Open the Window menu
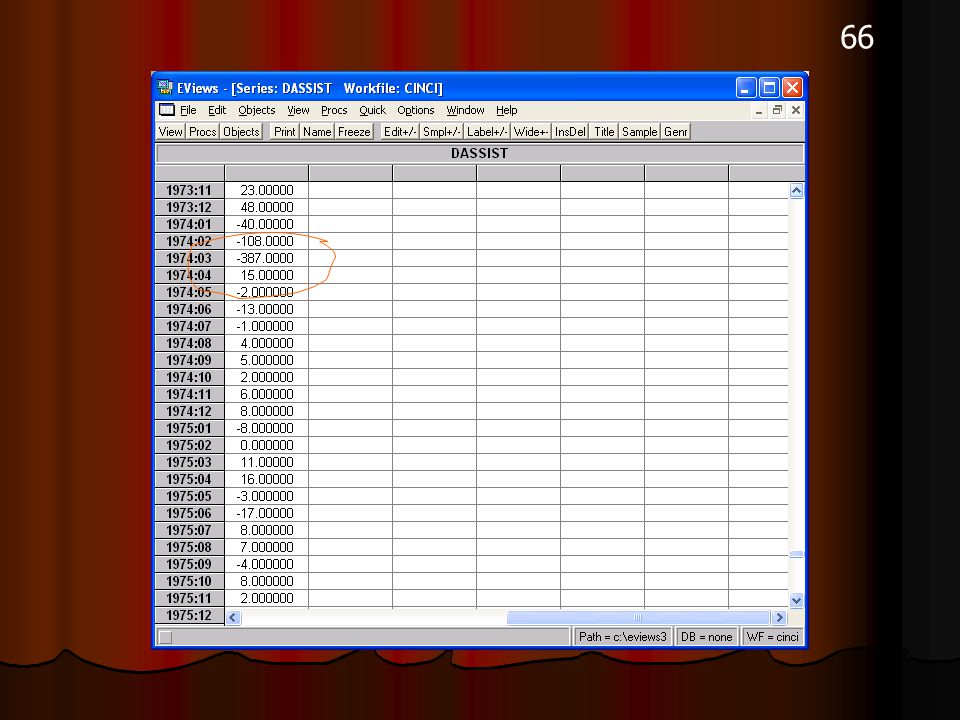The width and height of the screenshot is (960, 720). pos(465,110)
